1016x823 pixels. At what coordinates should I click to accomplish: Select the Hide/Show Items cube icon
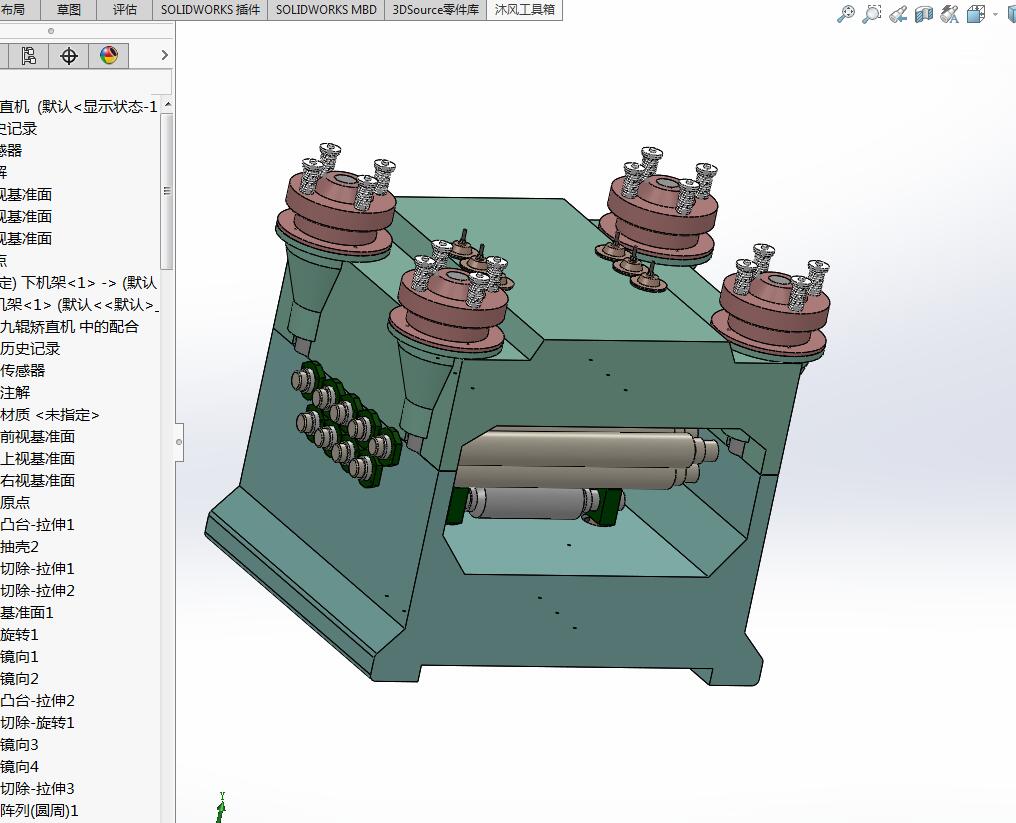coord(975,15)
